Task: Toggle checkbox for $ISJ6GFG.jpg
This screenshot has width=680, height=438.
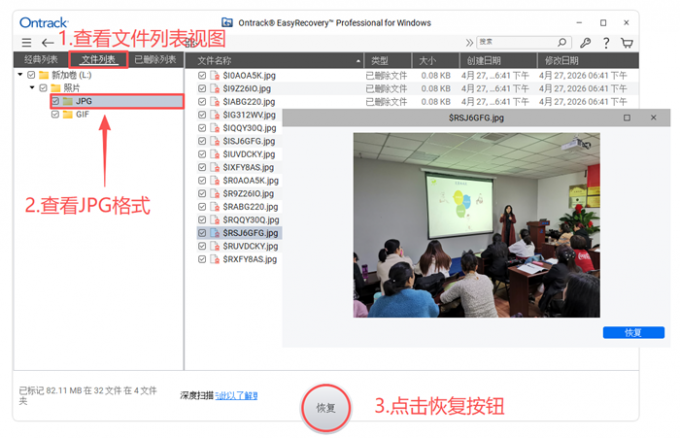Action: [x=202, y=141]
